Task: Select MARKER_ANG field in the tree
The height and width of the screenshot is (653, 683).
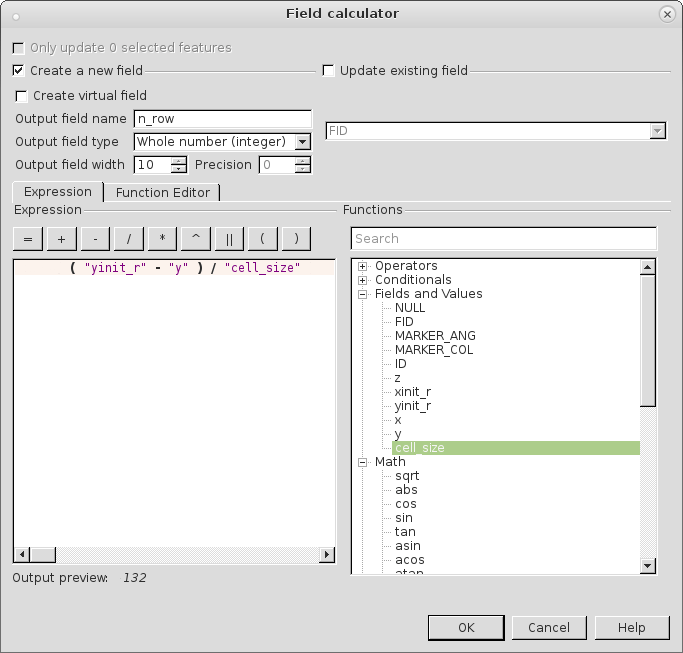Action: click(x=435, y=336)
